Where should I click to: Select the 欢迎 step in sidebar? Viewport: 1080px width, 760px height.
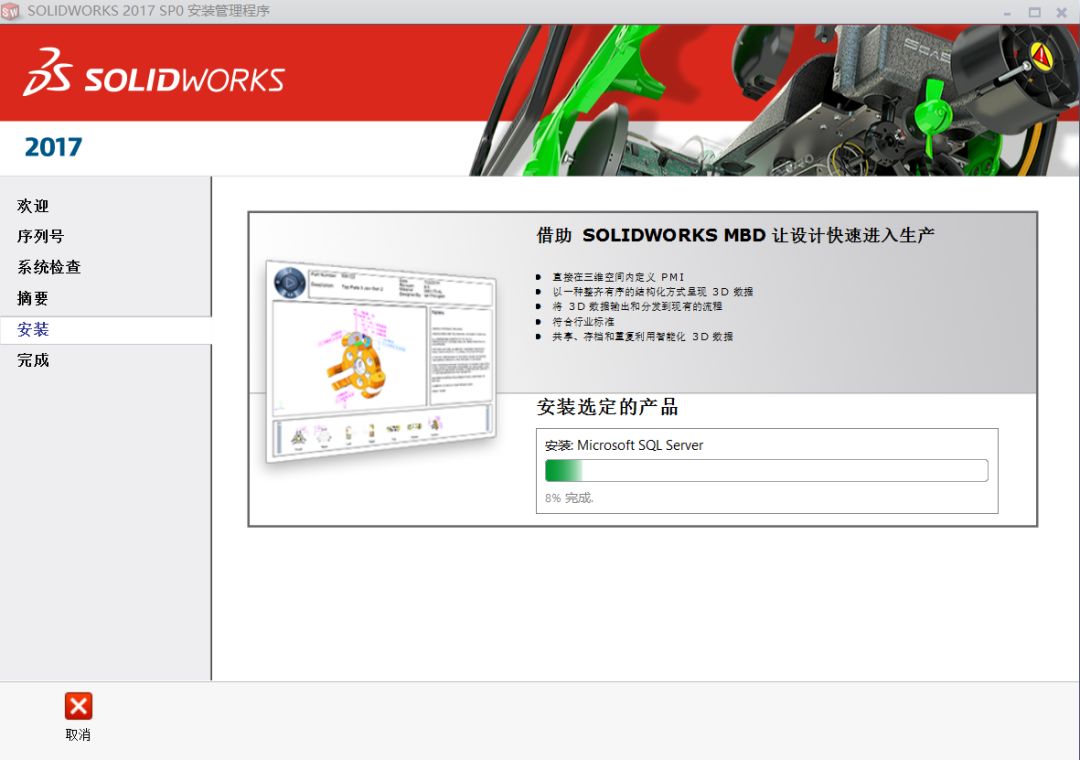33,205
